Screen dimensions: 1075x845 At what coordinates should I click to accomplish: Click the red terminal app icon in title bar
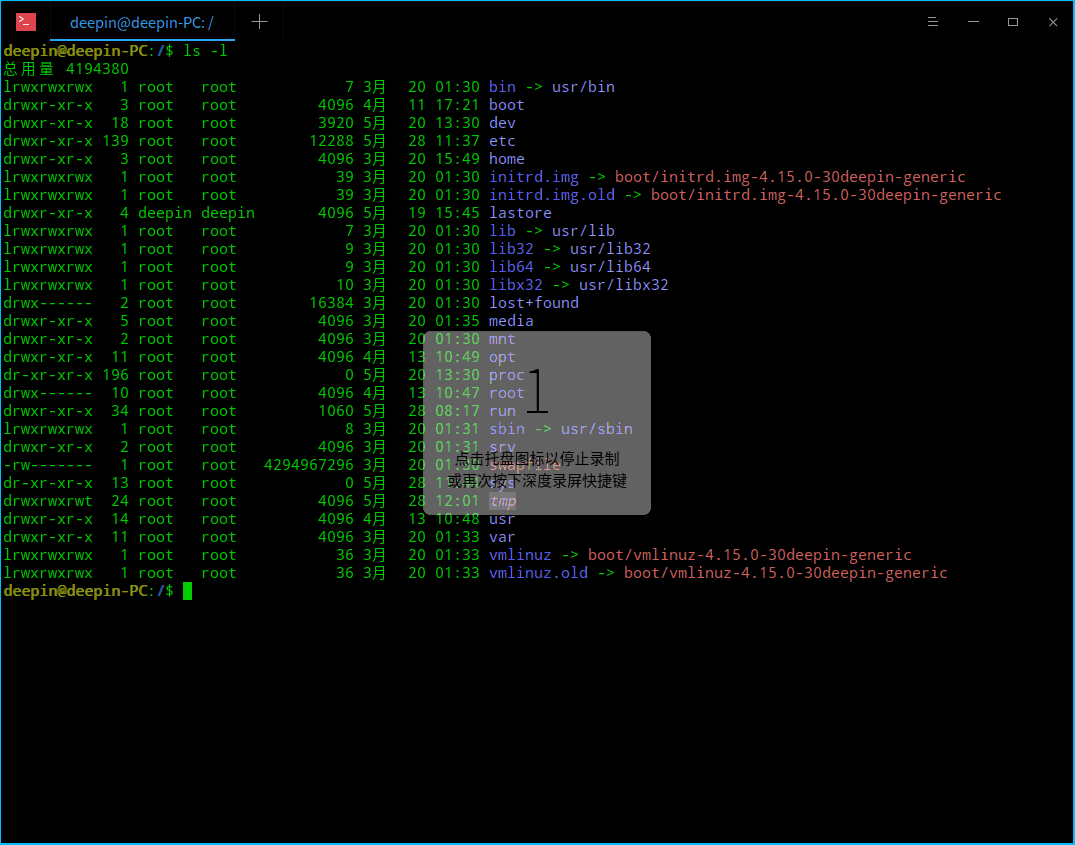(x=26, y=22)
